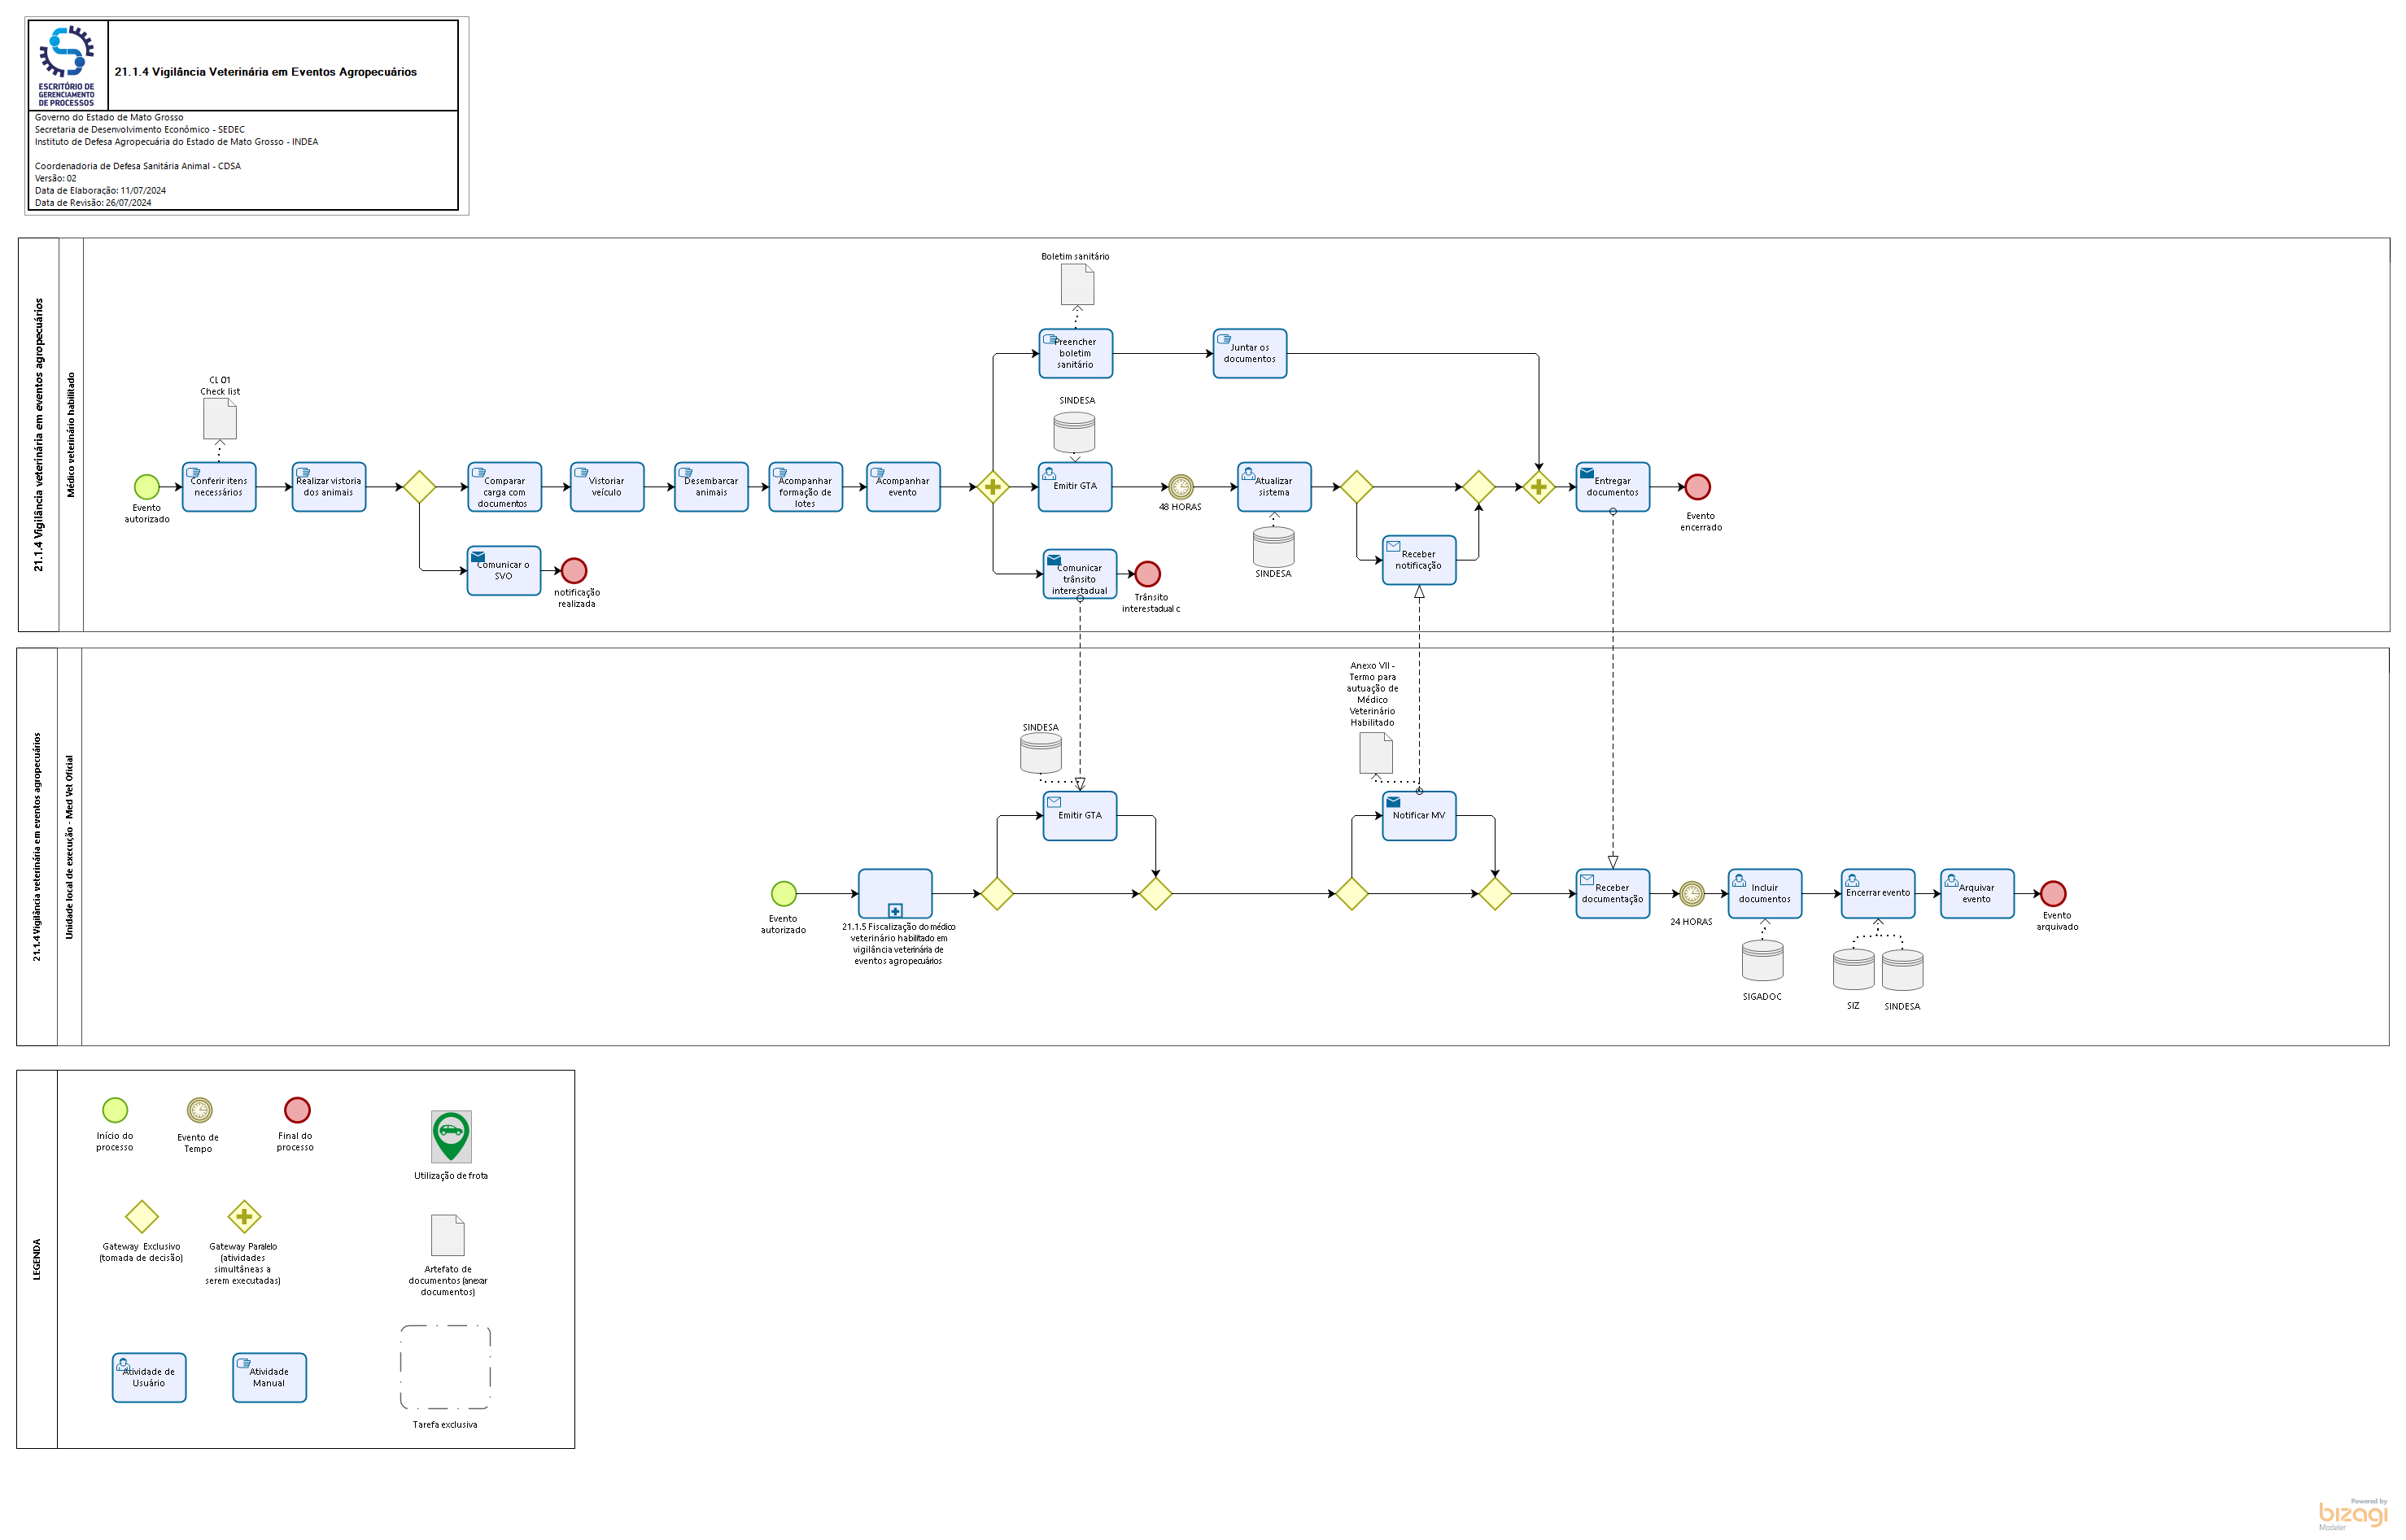The height and width of the screenshot is (1540, 2406).
Task: Select the Vistoriar veículo task
Action: pyautogui.click(x=607, y=487)
